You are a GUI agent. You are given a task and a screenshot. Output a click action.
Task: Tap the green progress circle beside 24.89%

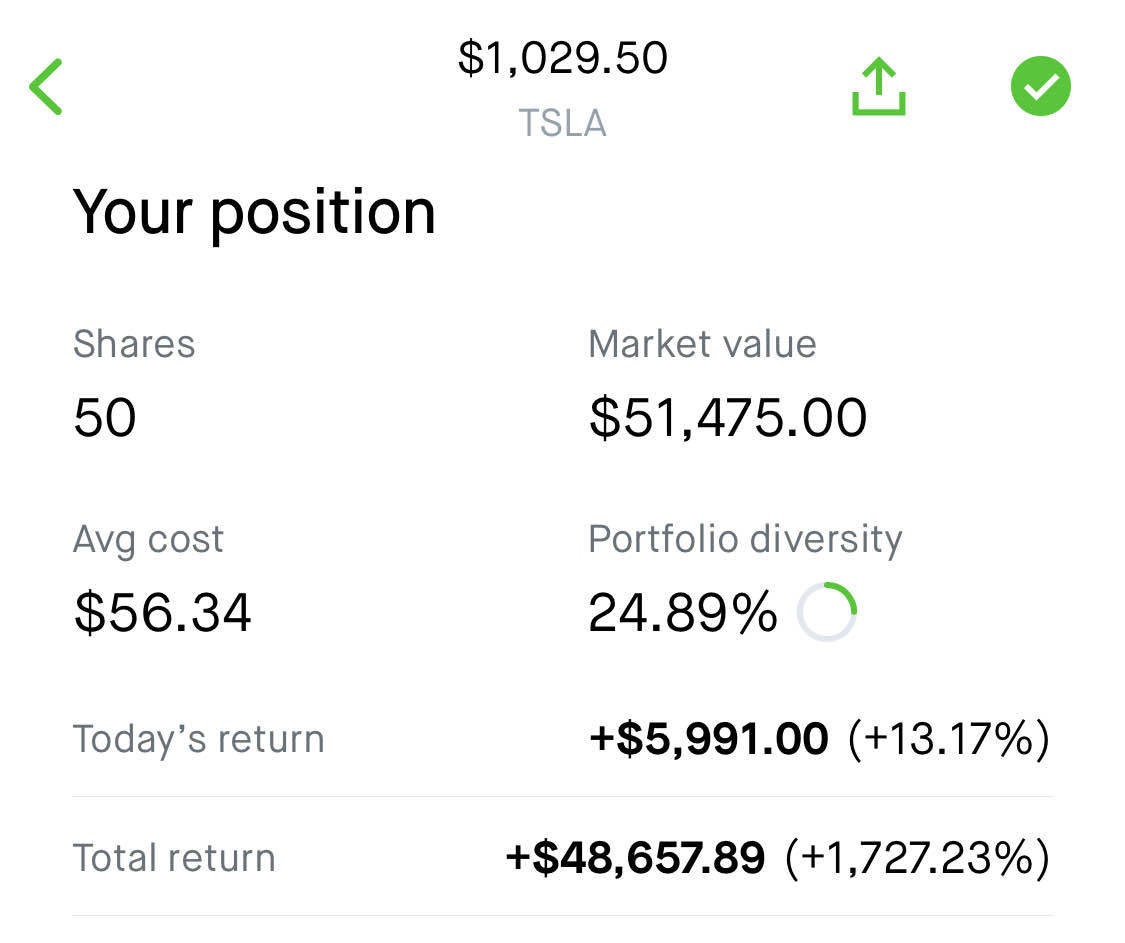pos(827,612)
